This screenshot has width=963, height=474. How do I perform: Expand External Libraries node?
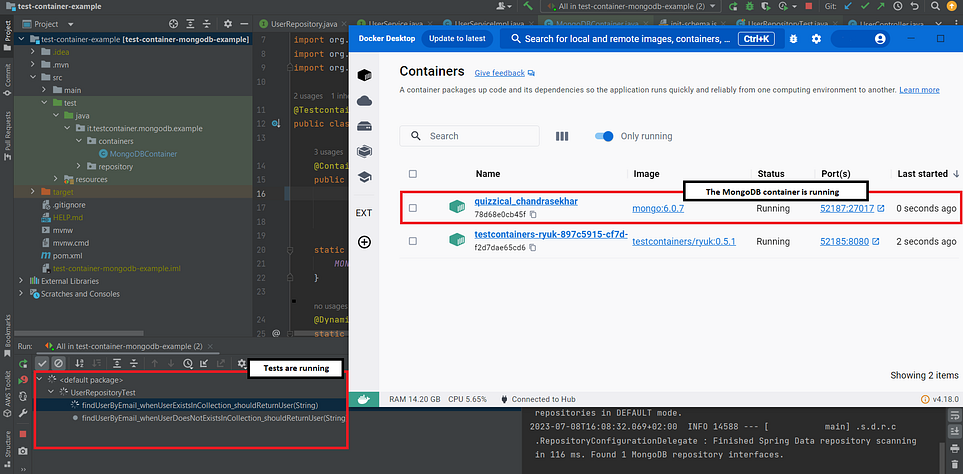point(22,281)
